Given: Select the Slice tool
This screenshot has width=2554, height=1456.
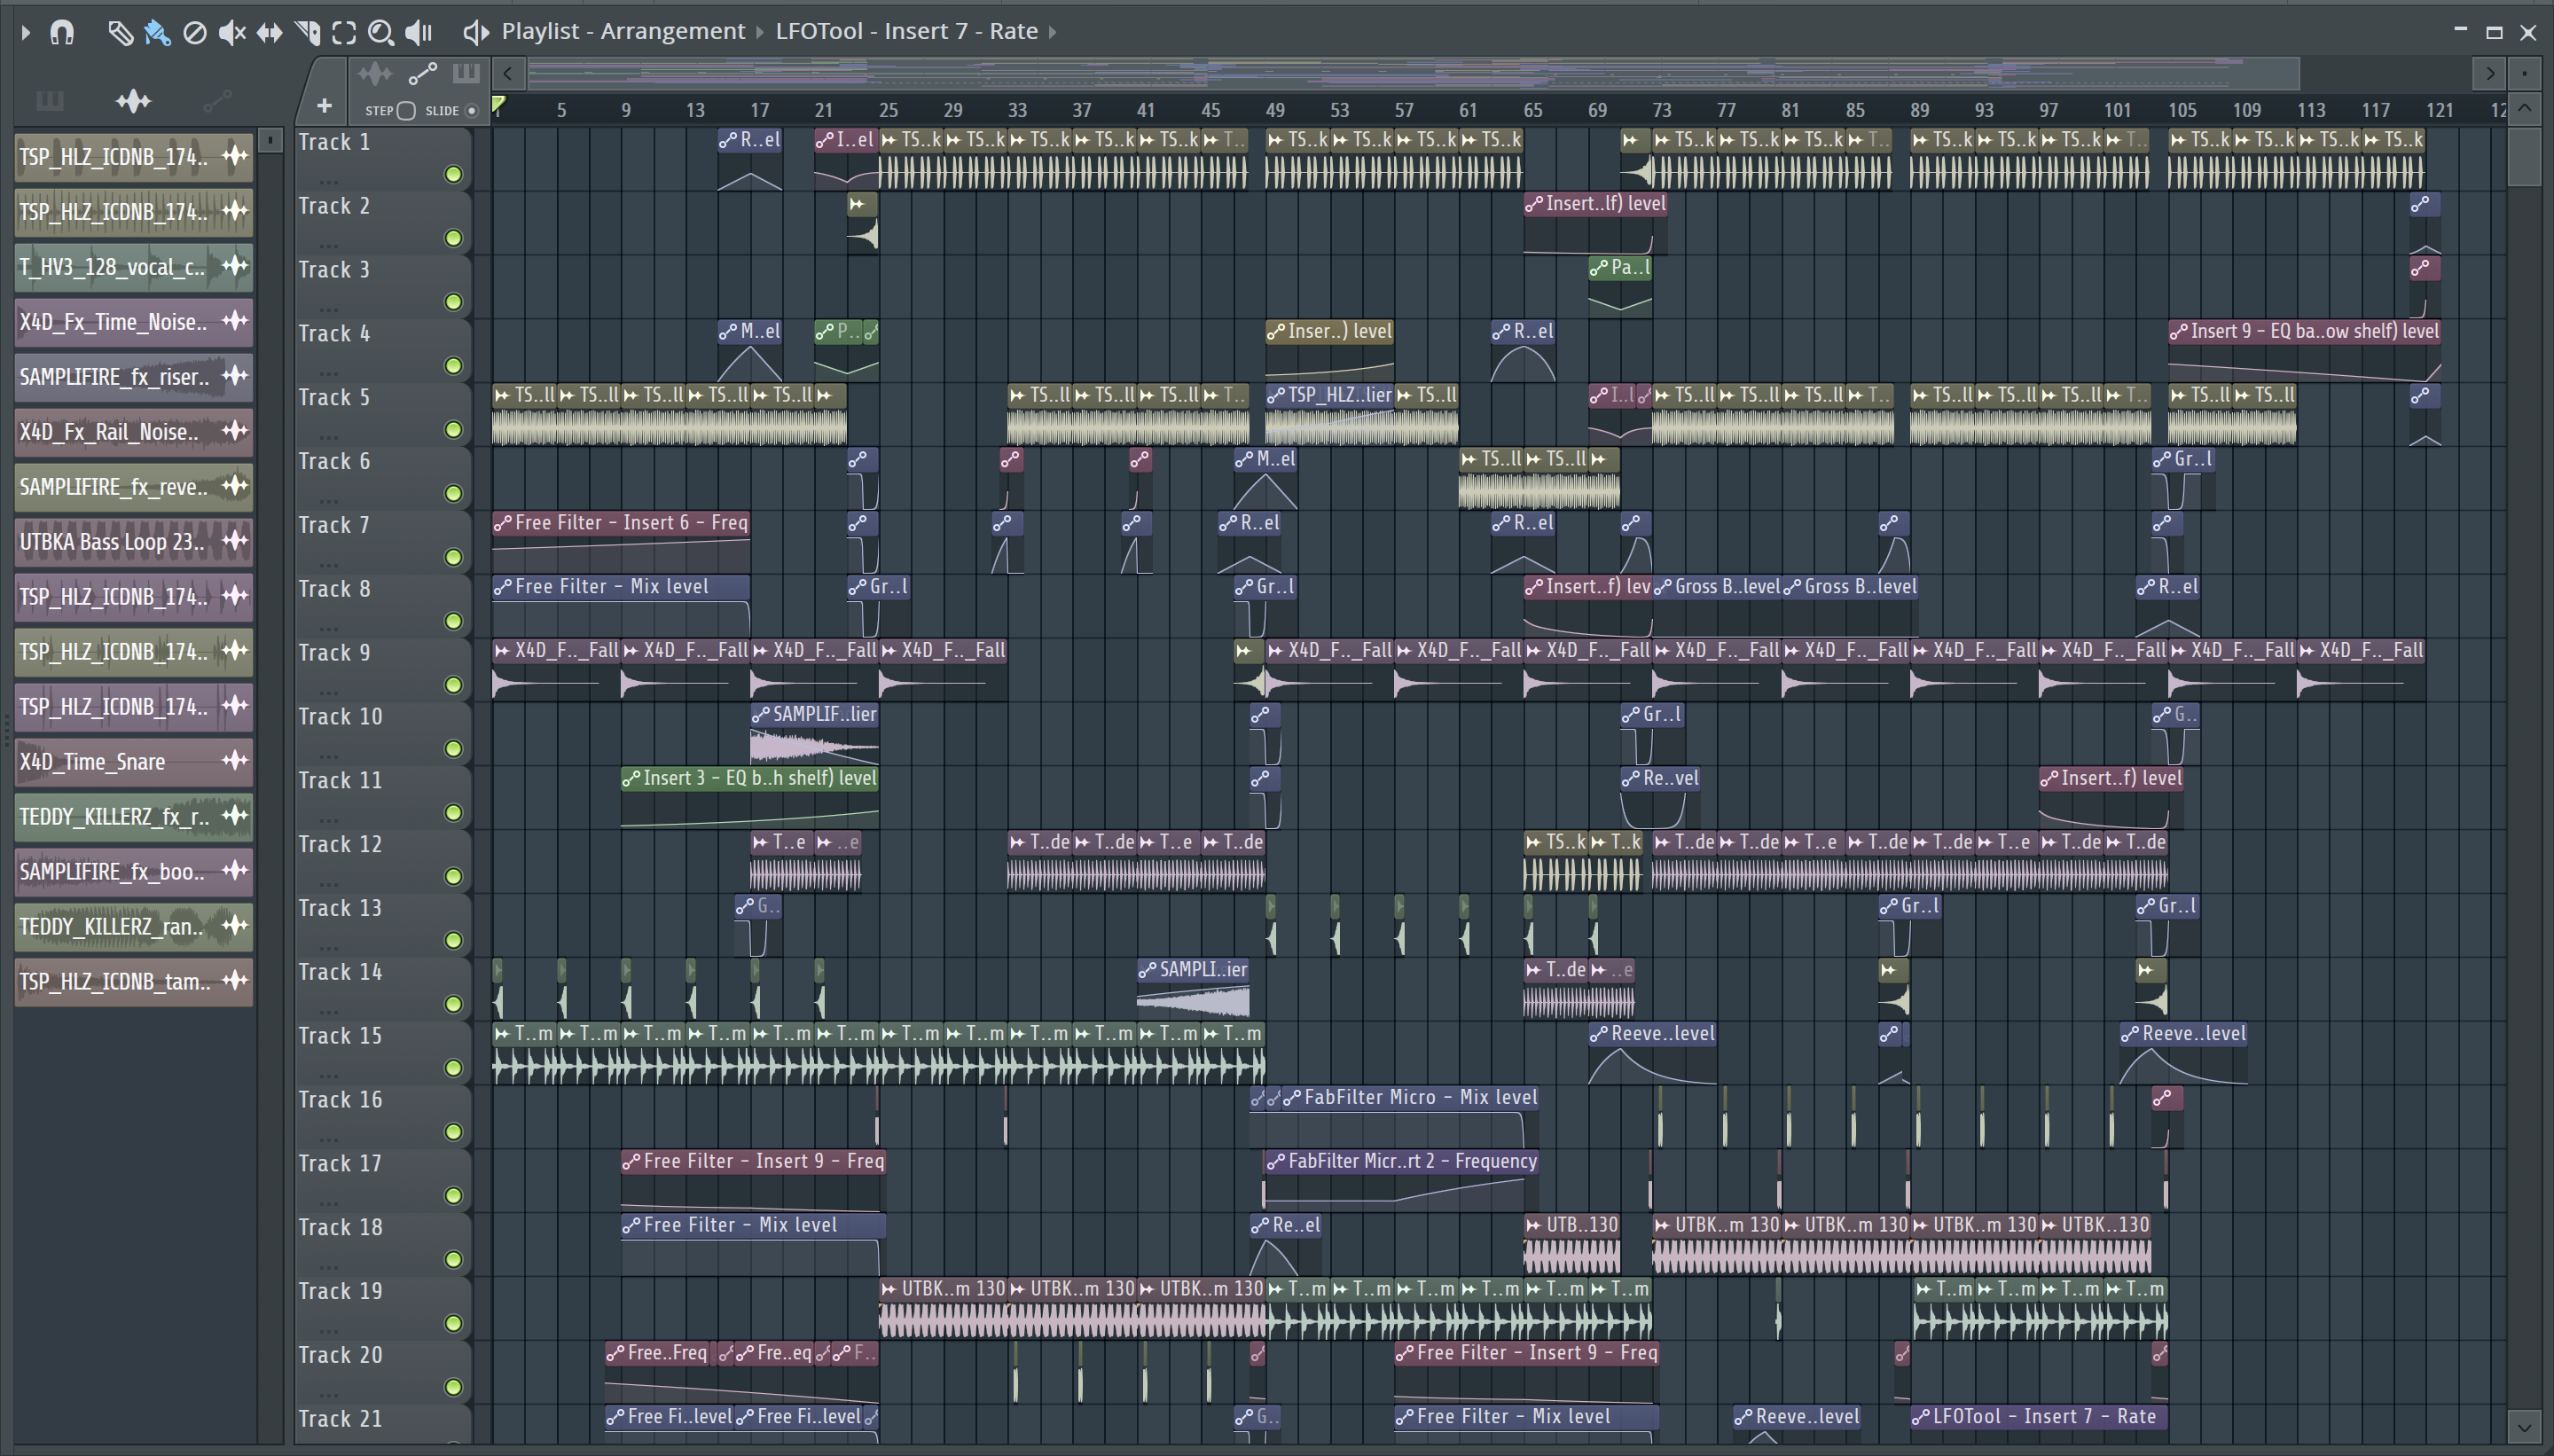Looking at the screenshot, I should tap(308, 33).
